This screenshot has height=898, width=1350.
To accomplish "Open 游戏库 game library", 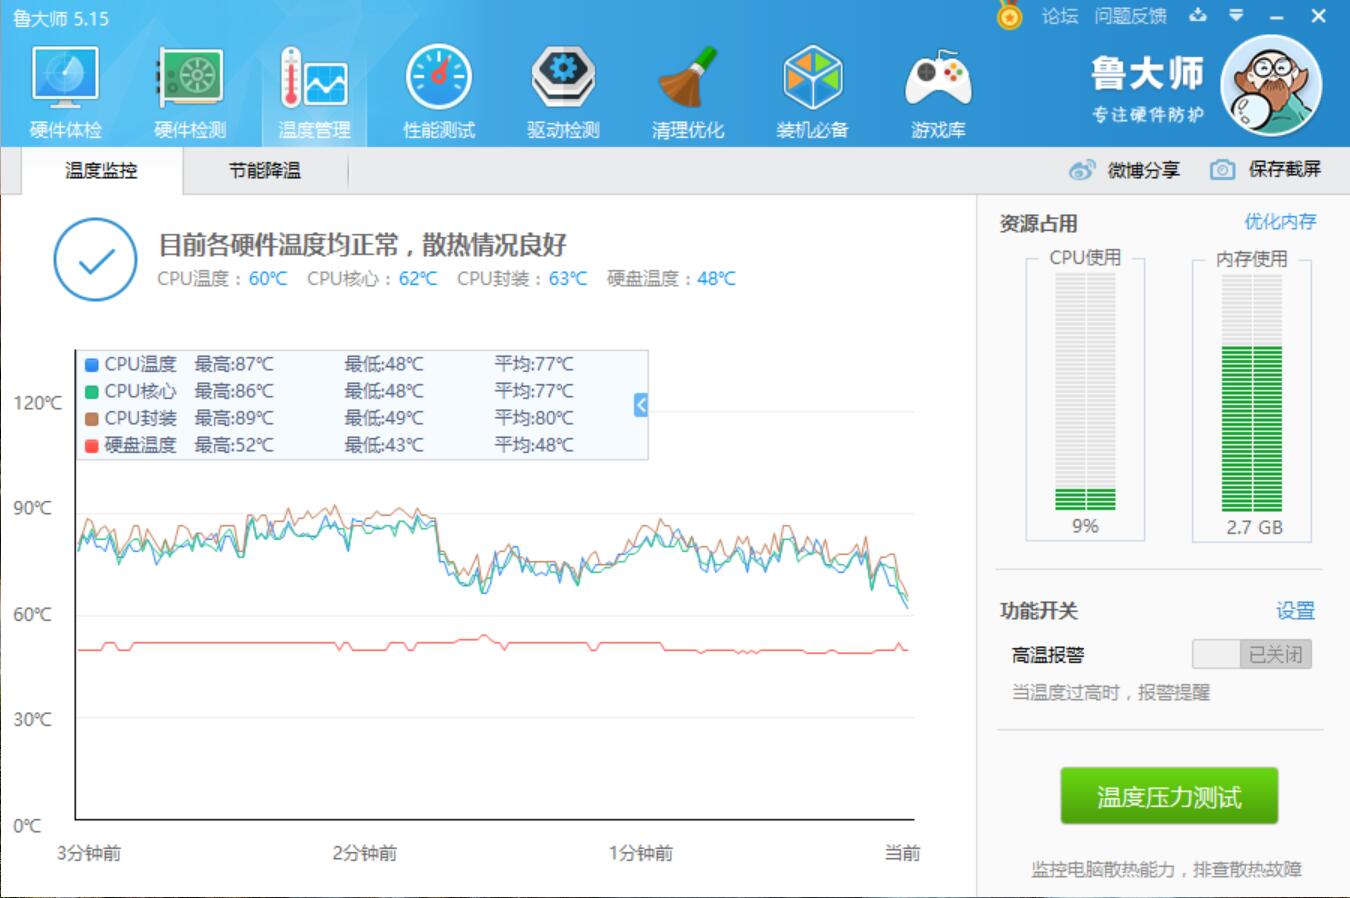I will click(x=937, y=92).
